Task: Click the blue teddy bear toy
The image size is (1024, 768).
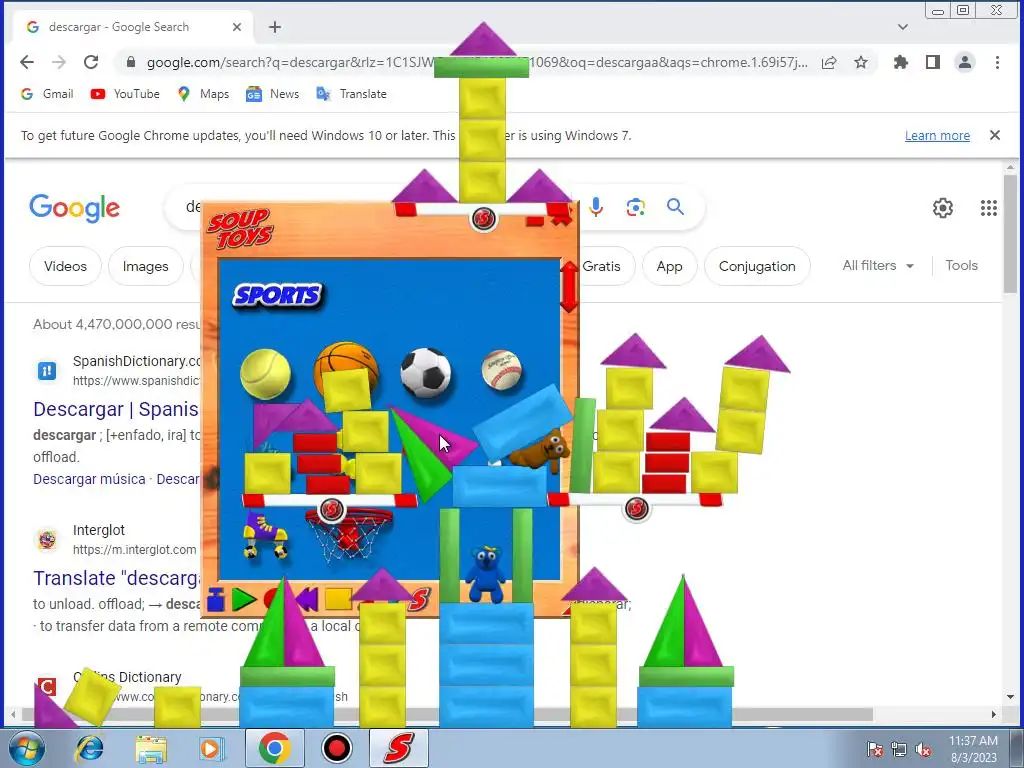Action: (x=485, y=574)
